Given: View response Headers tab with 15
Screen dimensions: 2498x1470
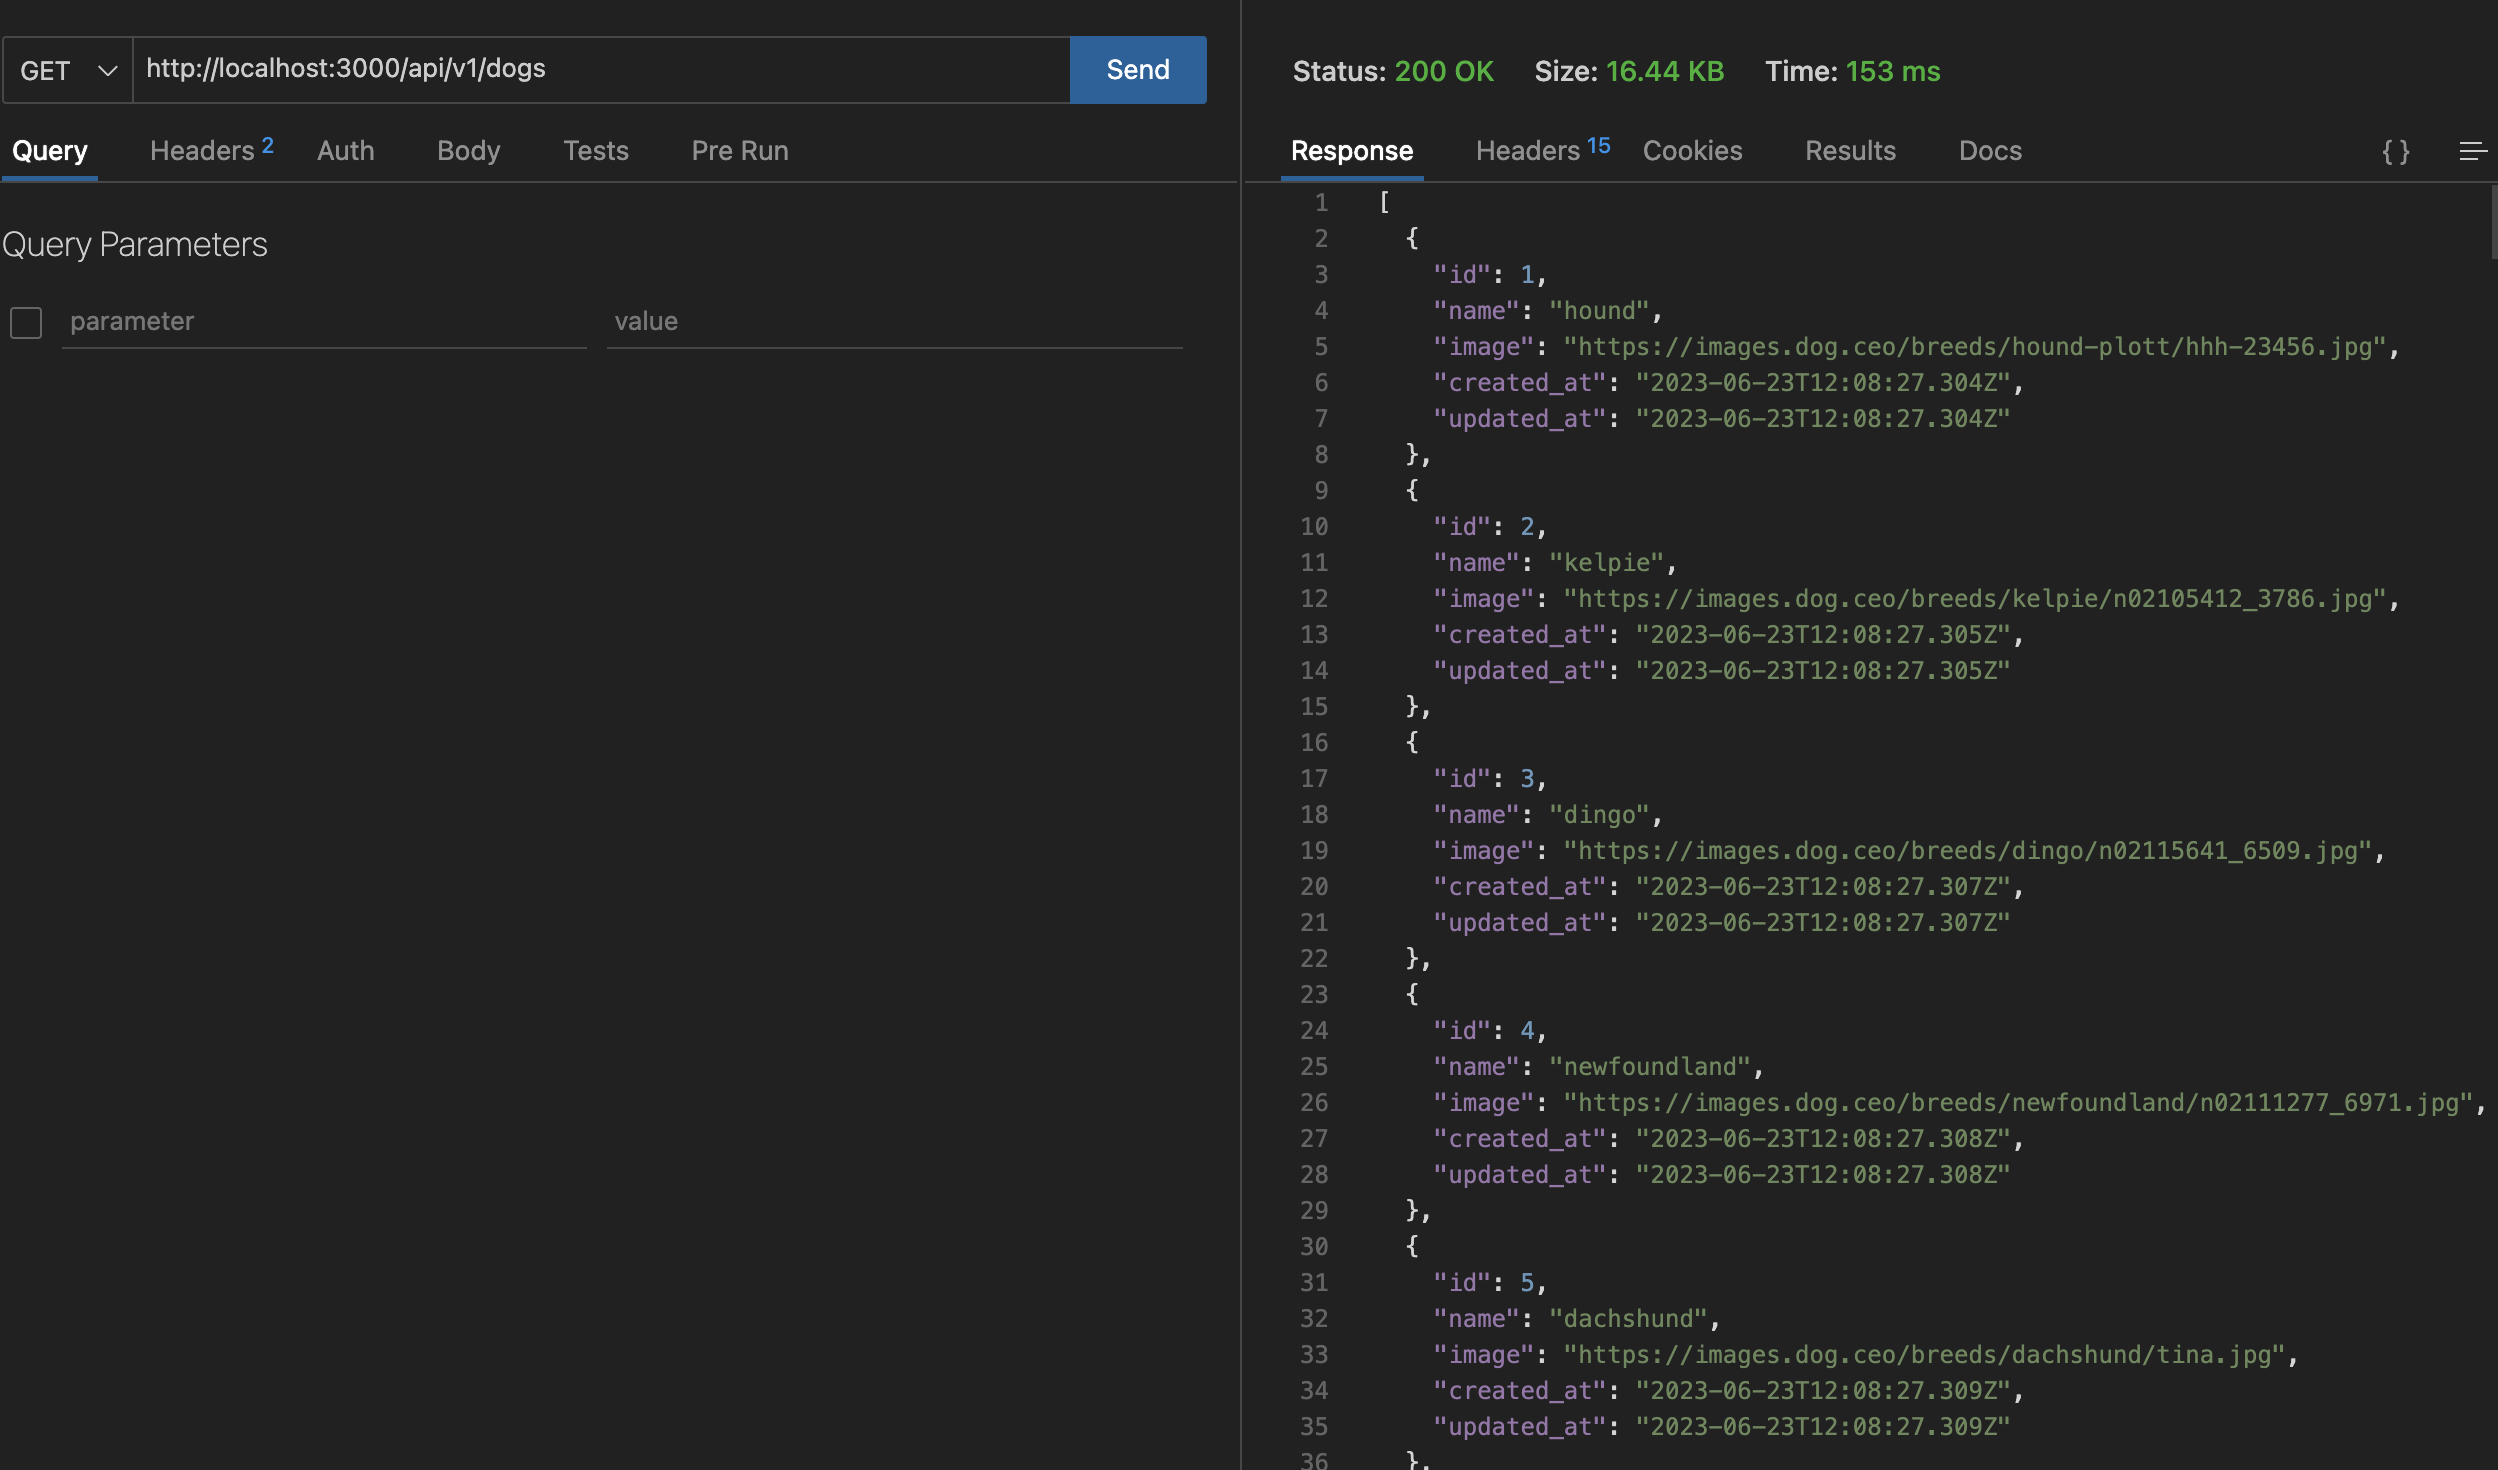Looking at the screenshot, I should [1543, 150].
